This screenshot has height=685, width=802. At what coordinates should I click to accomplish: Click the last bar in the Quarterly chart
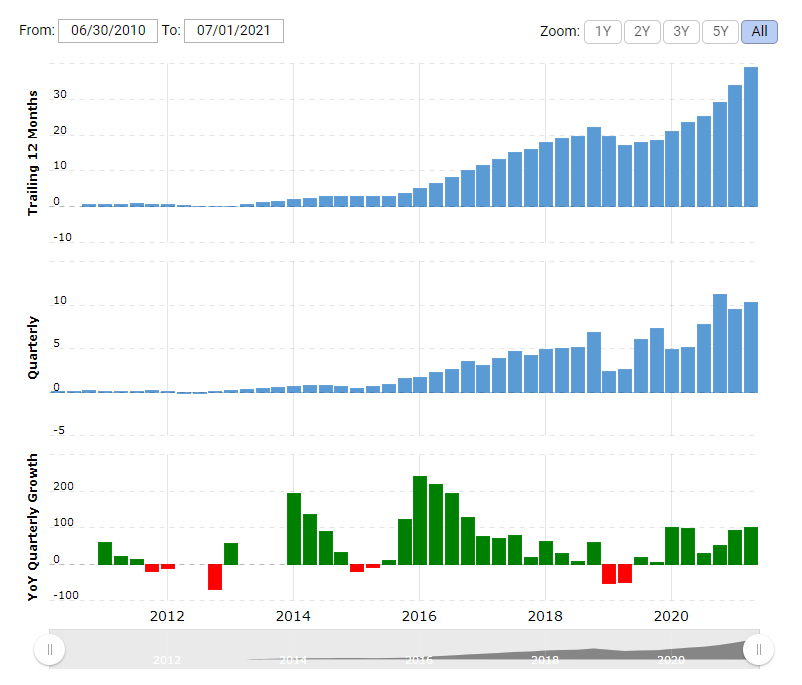(750, 347)
